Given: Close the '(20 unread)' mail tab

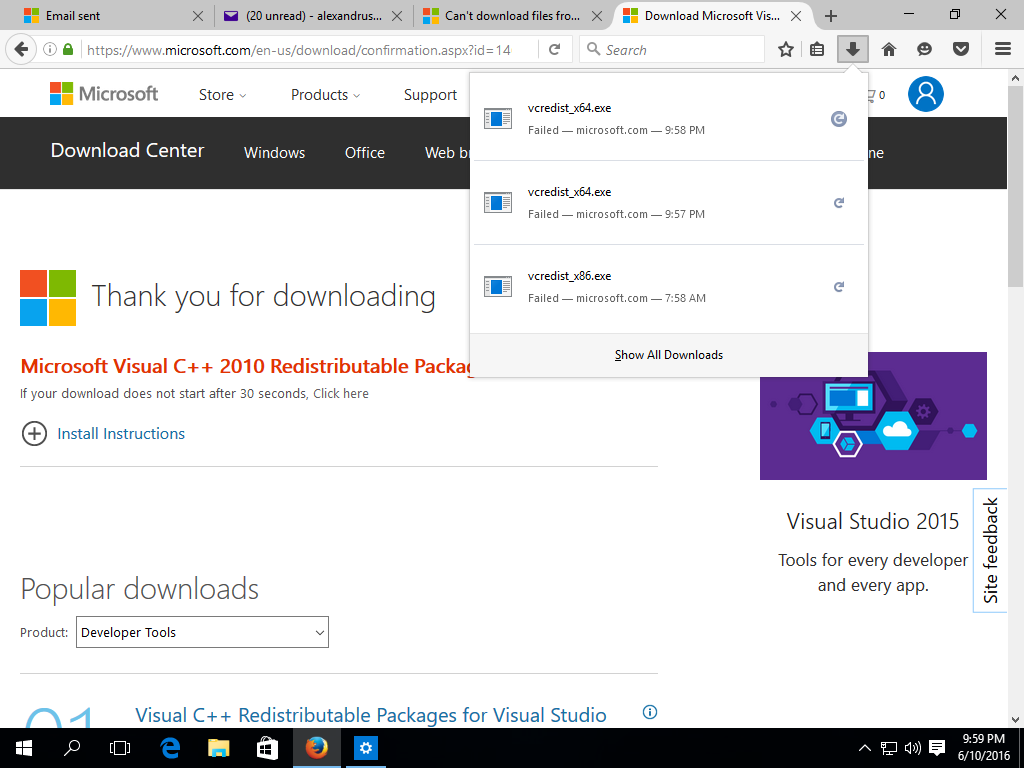Looking at the screenshot, I should [x=397, y=16].
